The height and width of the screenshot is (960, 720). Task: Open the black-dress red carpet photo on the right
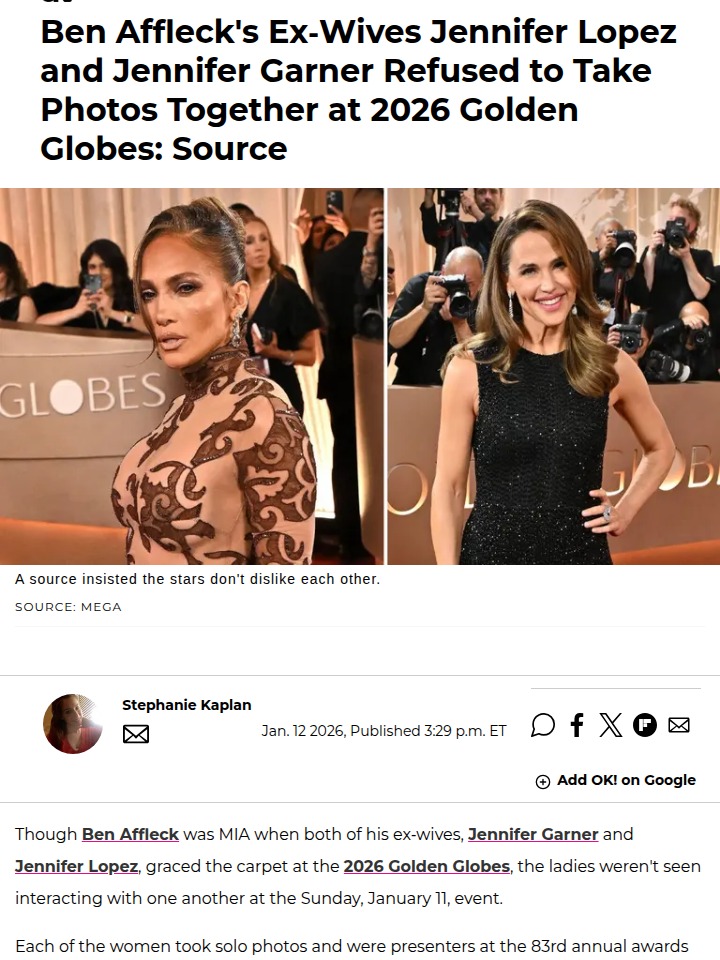[x=554, y=376]
